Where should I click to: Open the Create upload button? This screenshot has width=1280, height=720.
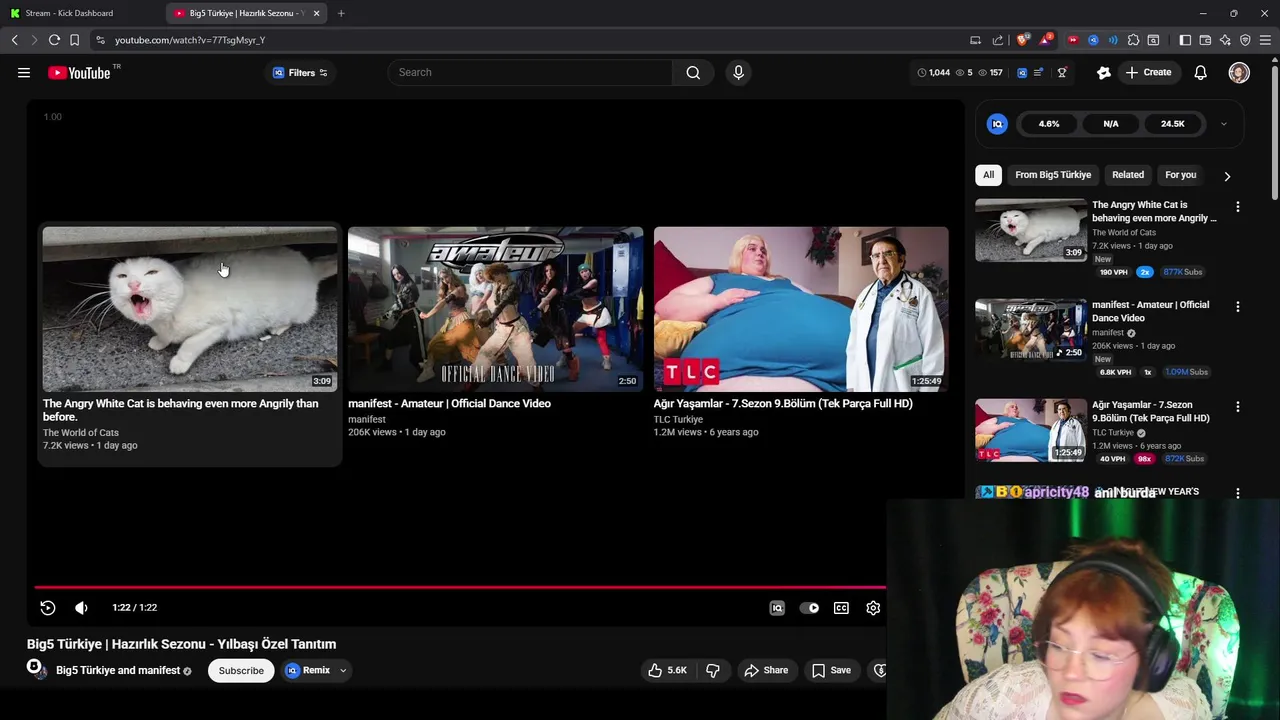(1148, 72)
